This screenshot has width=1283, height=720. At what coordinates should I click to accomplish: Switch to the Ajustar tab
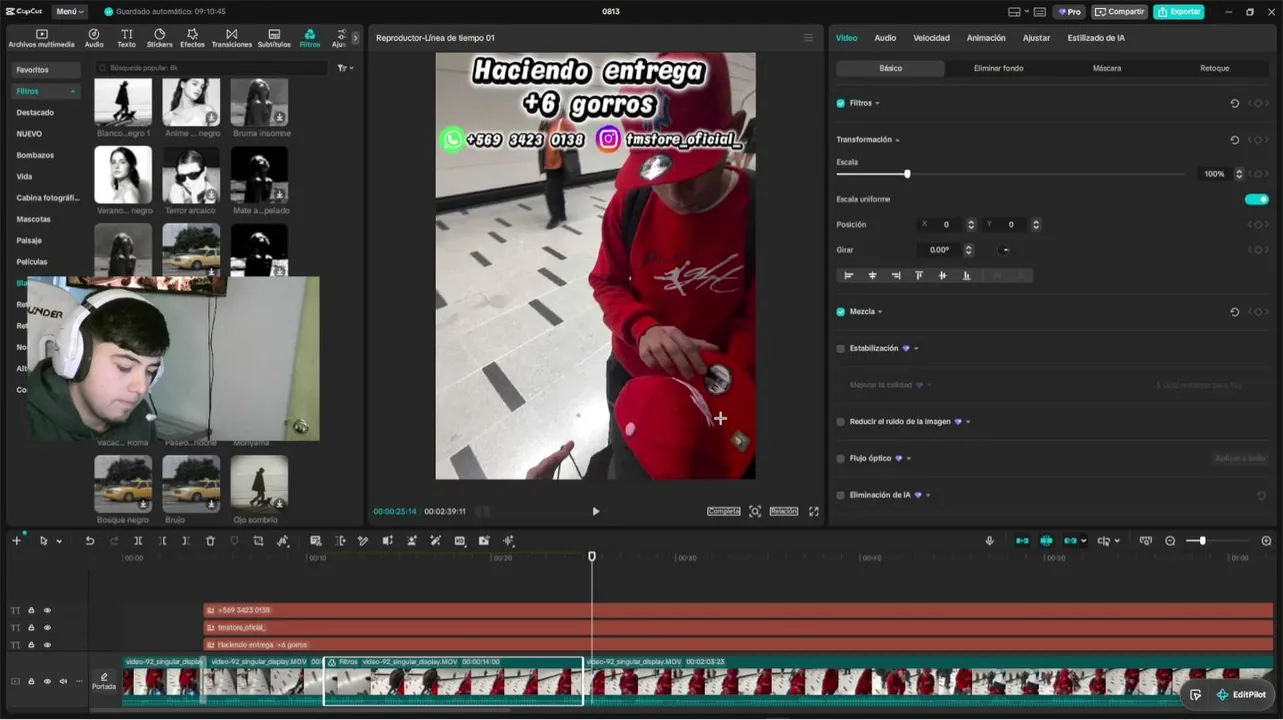click(1036, 38)
